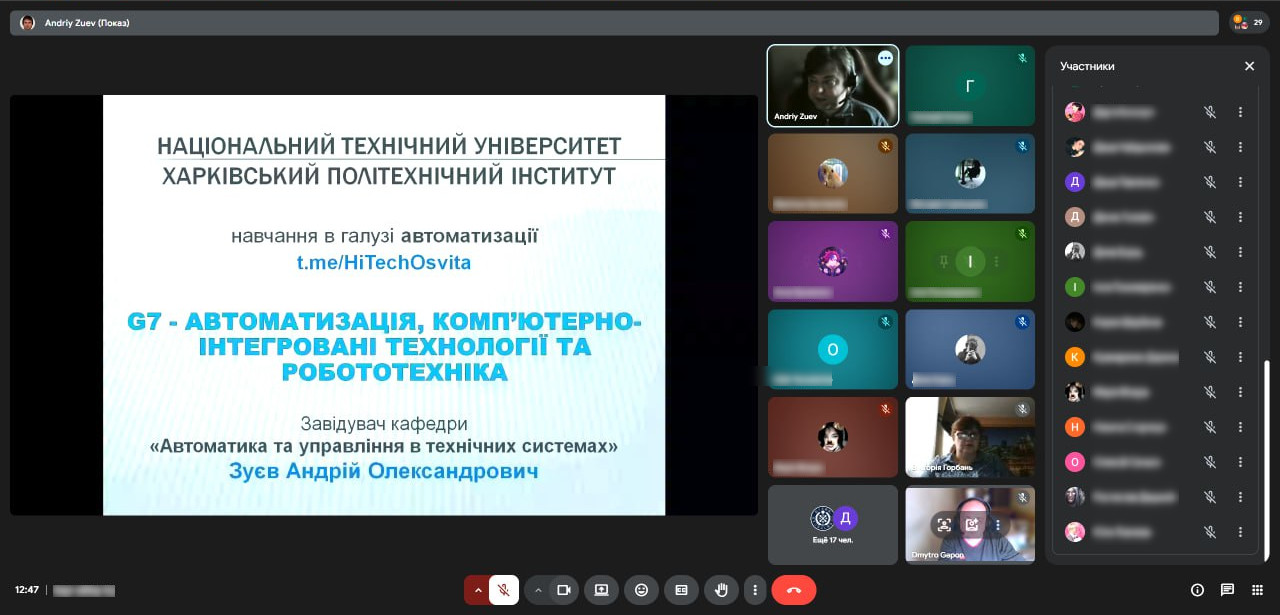Viewport: 1280px width, 615px height.
Task: Click presenter avatar in top bar
Action: click(28, 22)
